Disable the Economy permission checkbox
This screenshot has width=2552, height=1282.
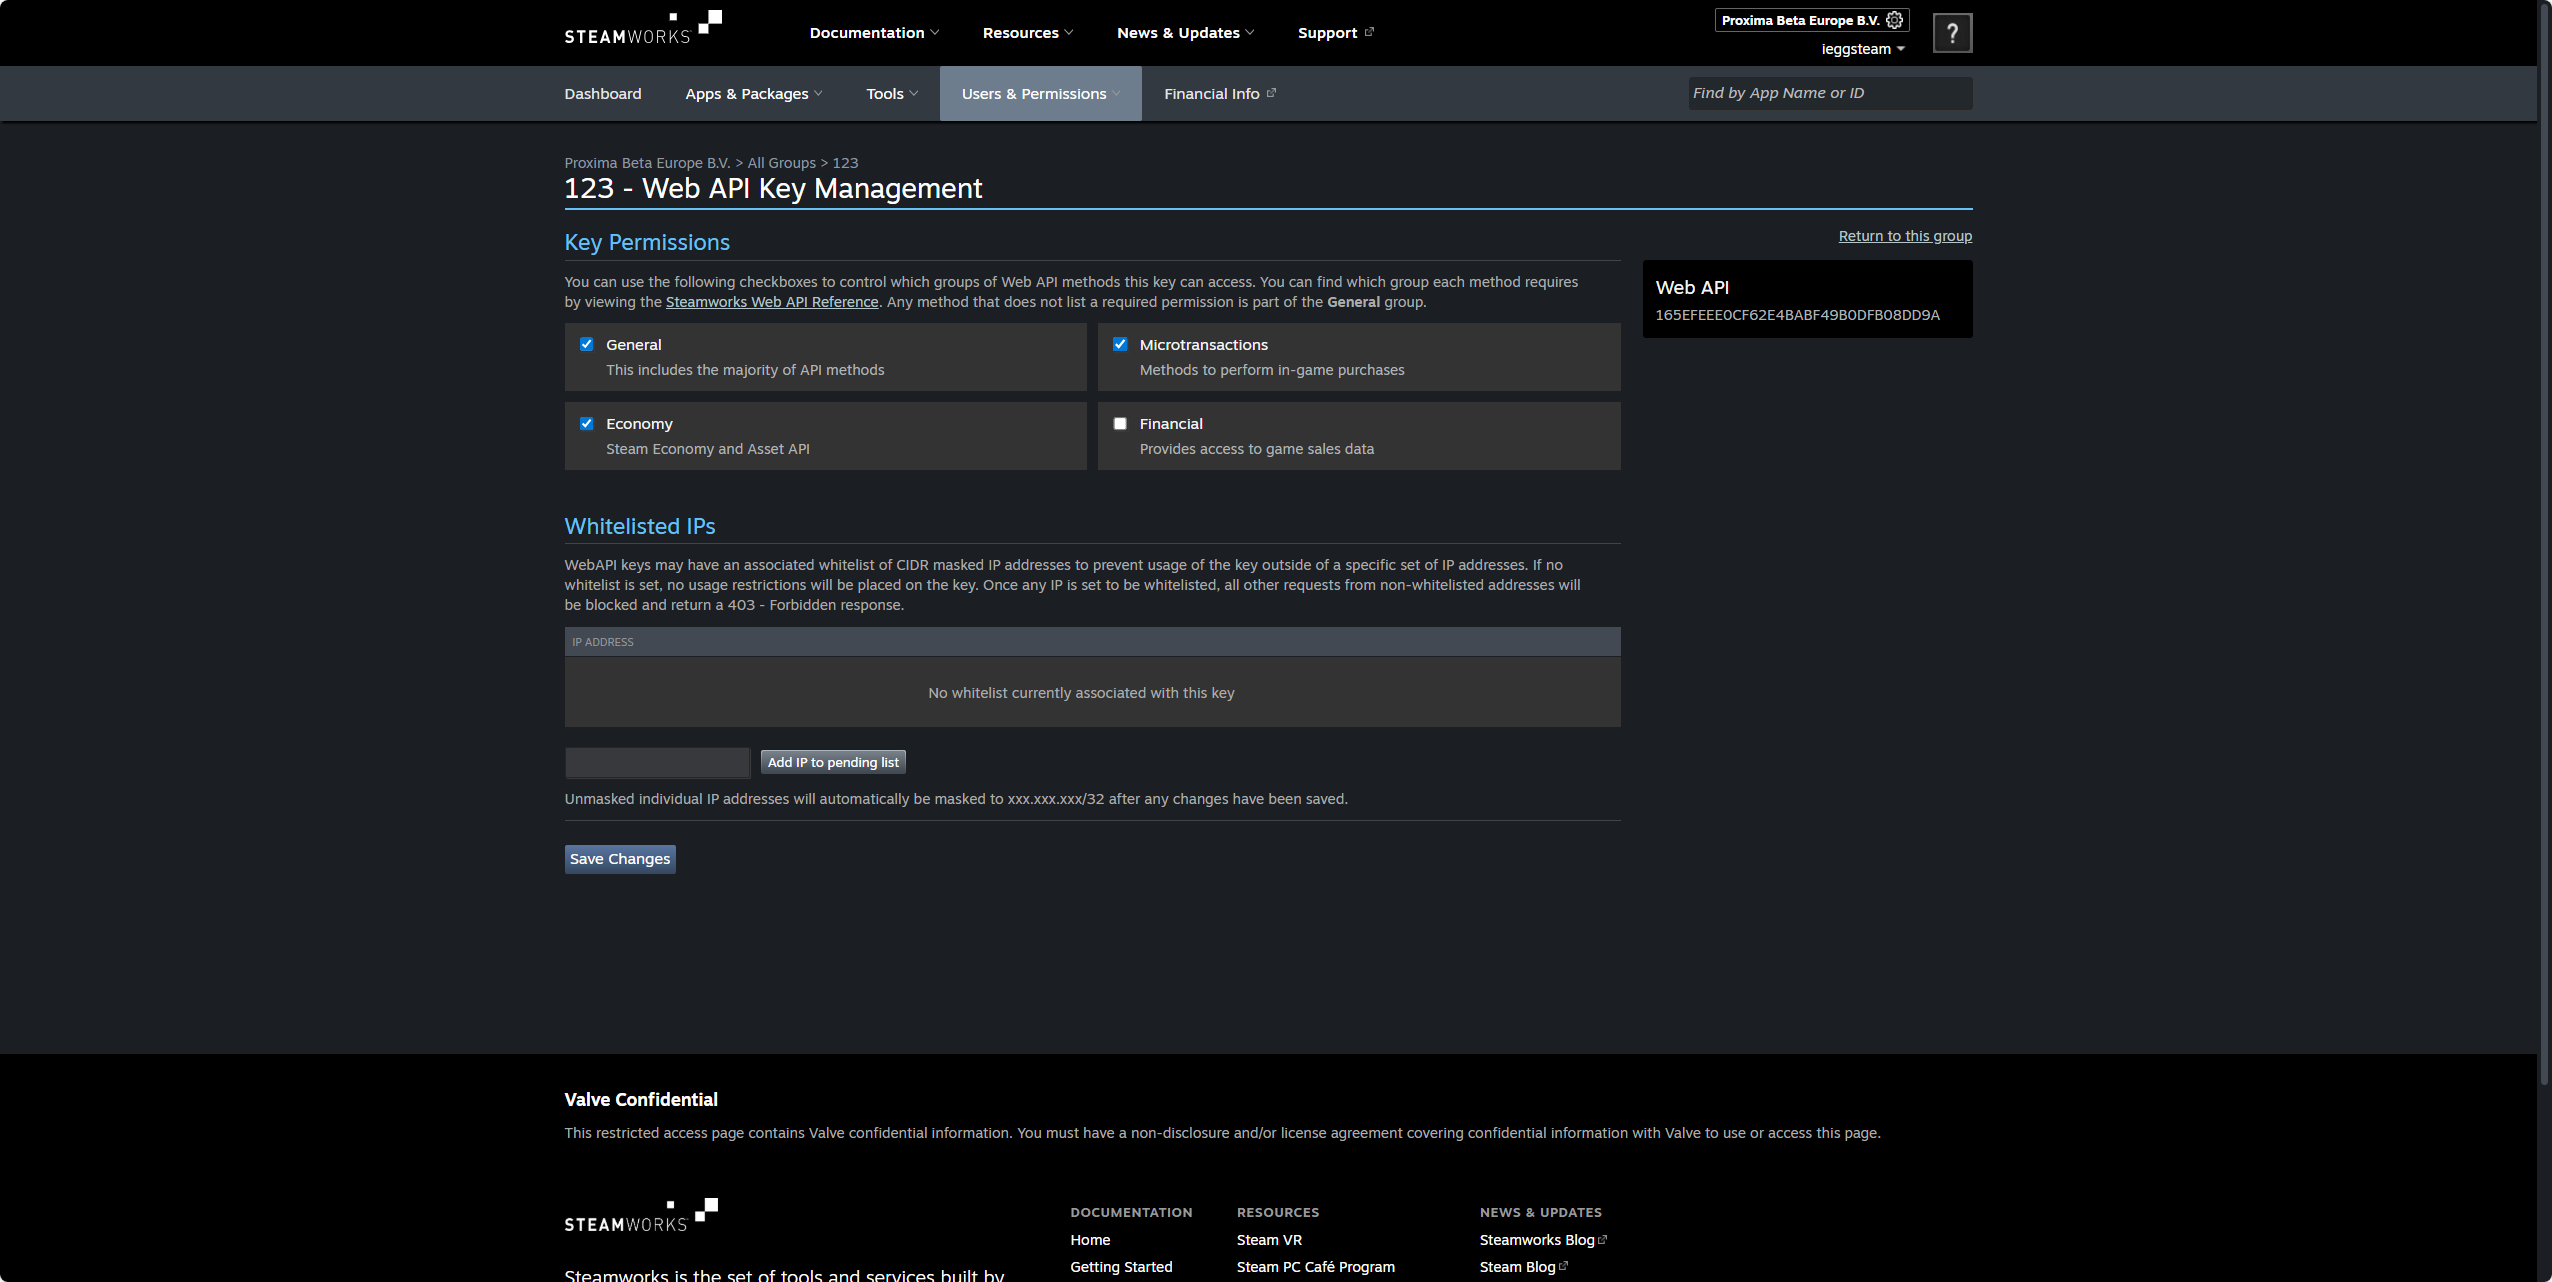coord(587,423)
